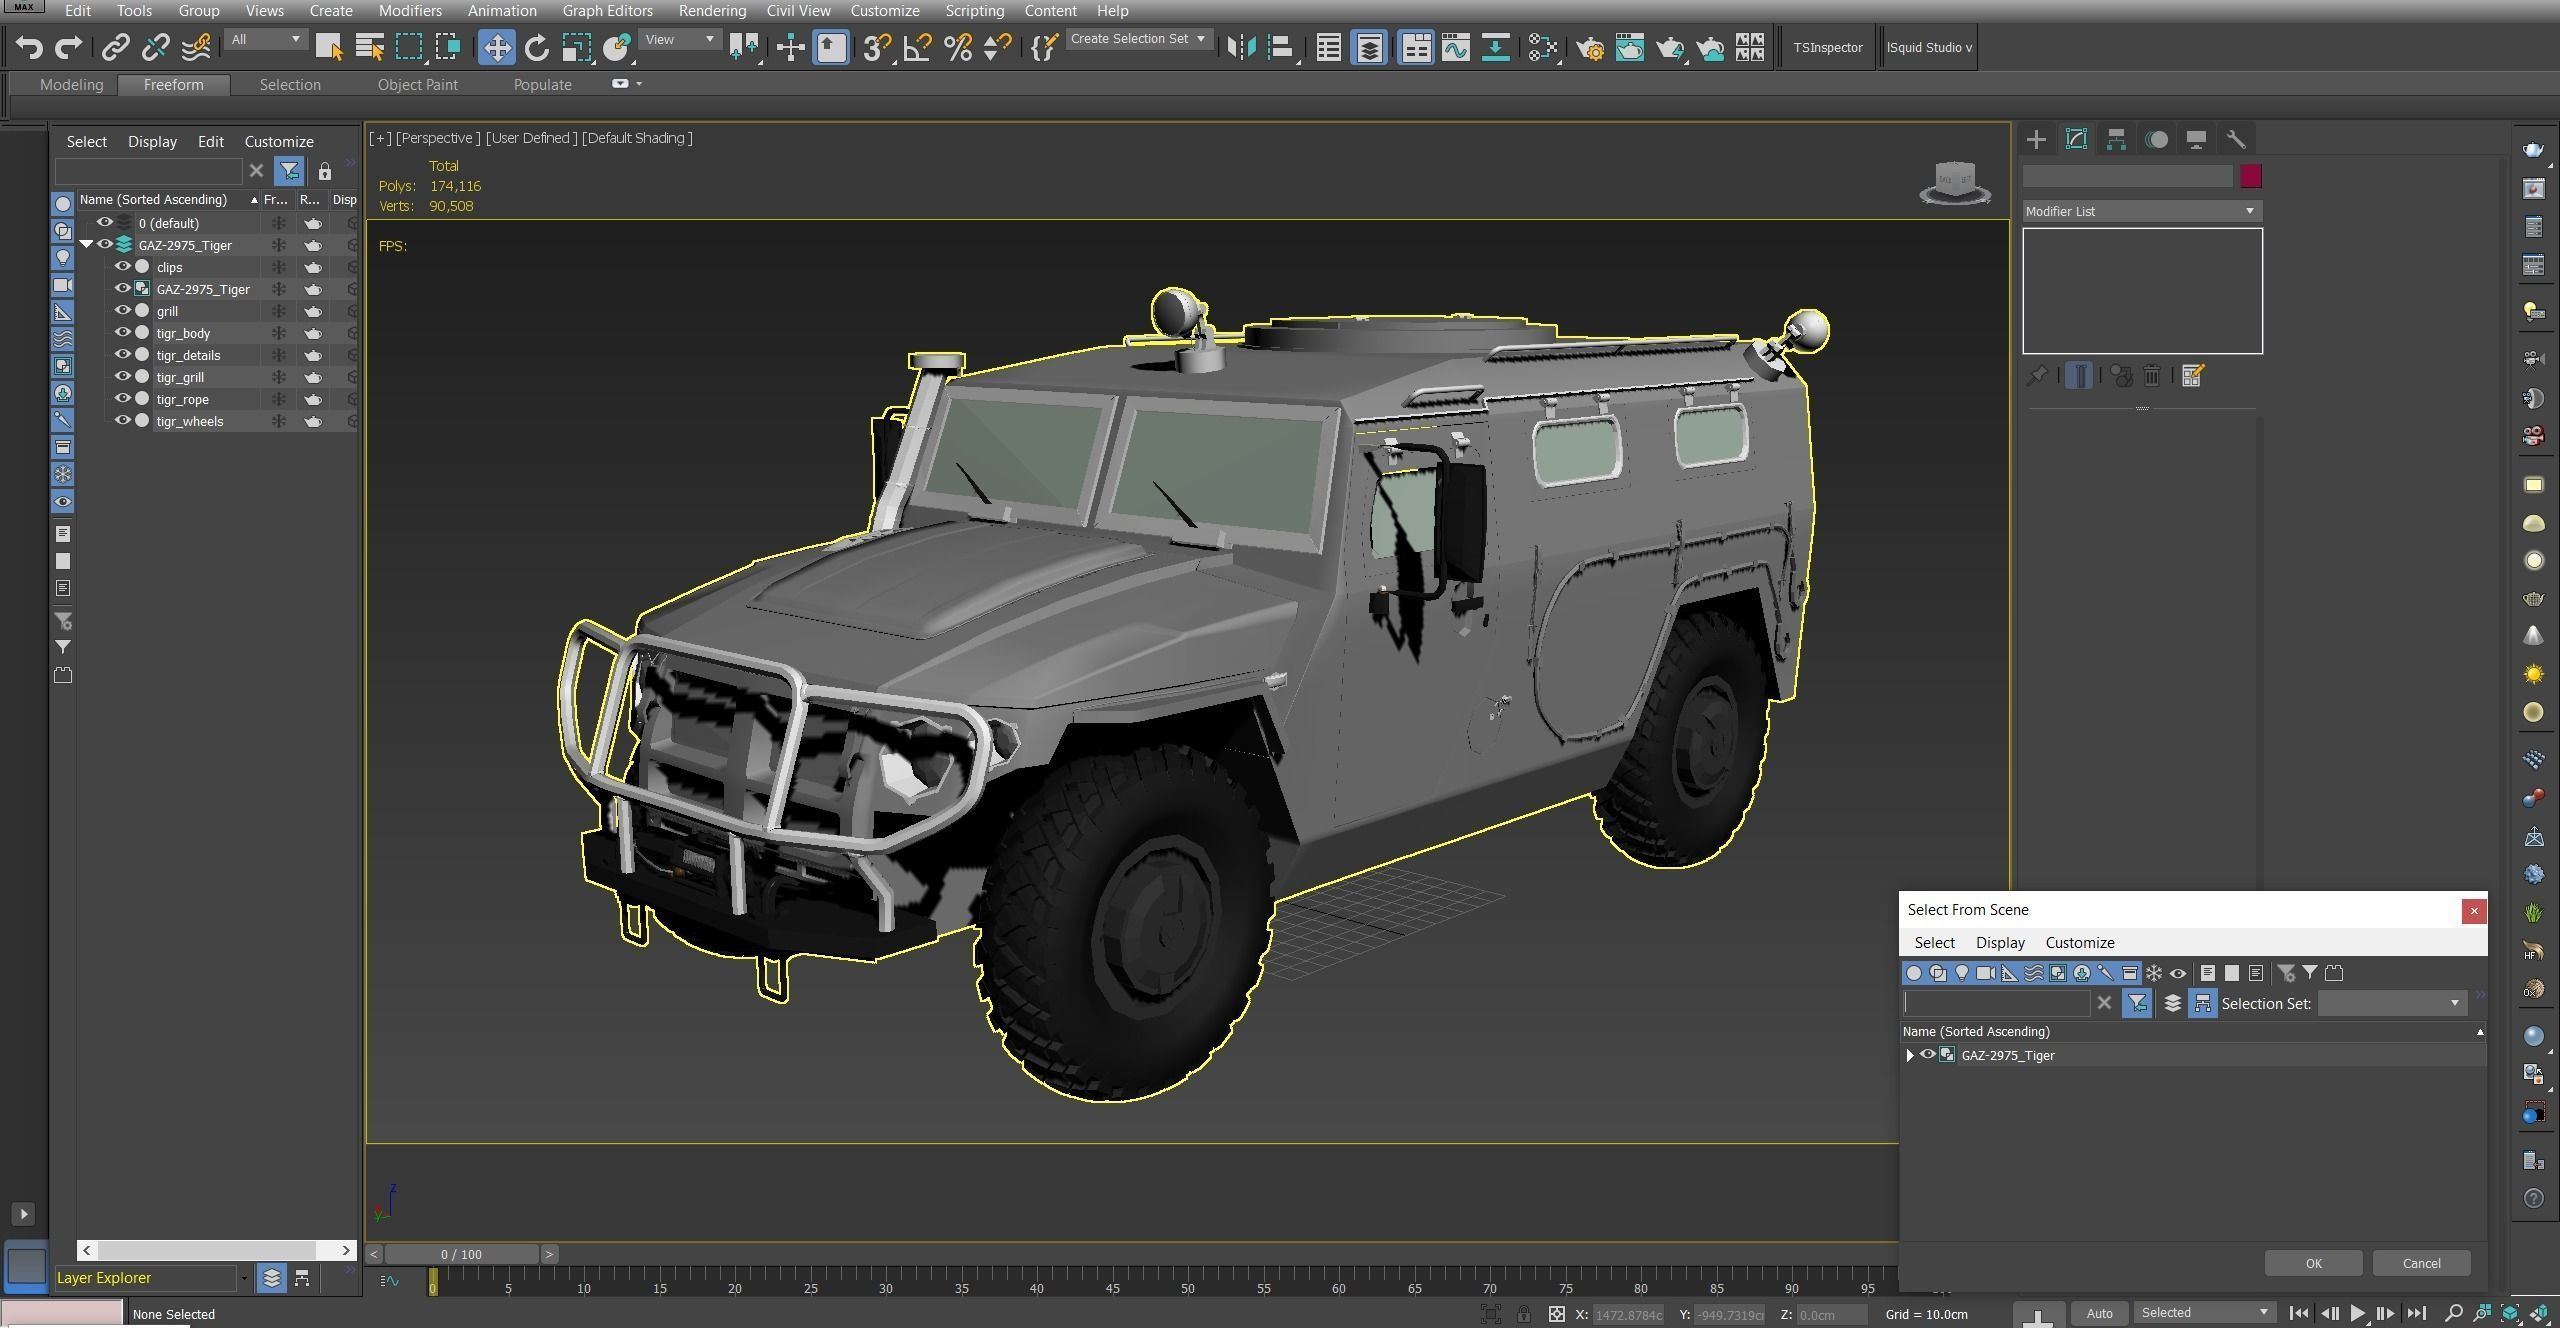Activate the Select Object tool
2560x1328 pixels.
coord(328,47)
